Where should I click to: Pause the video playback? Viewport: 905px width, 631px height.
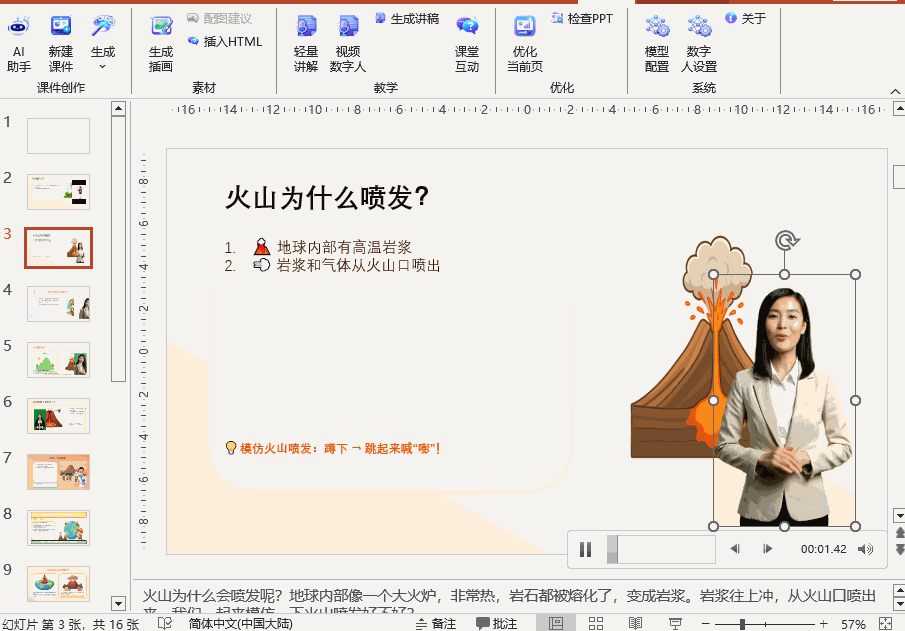click(585, 549)
